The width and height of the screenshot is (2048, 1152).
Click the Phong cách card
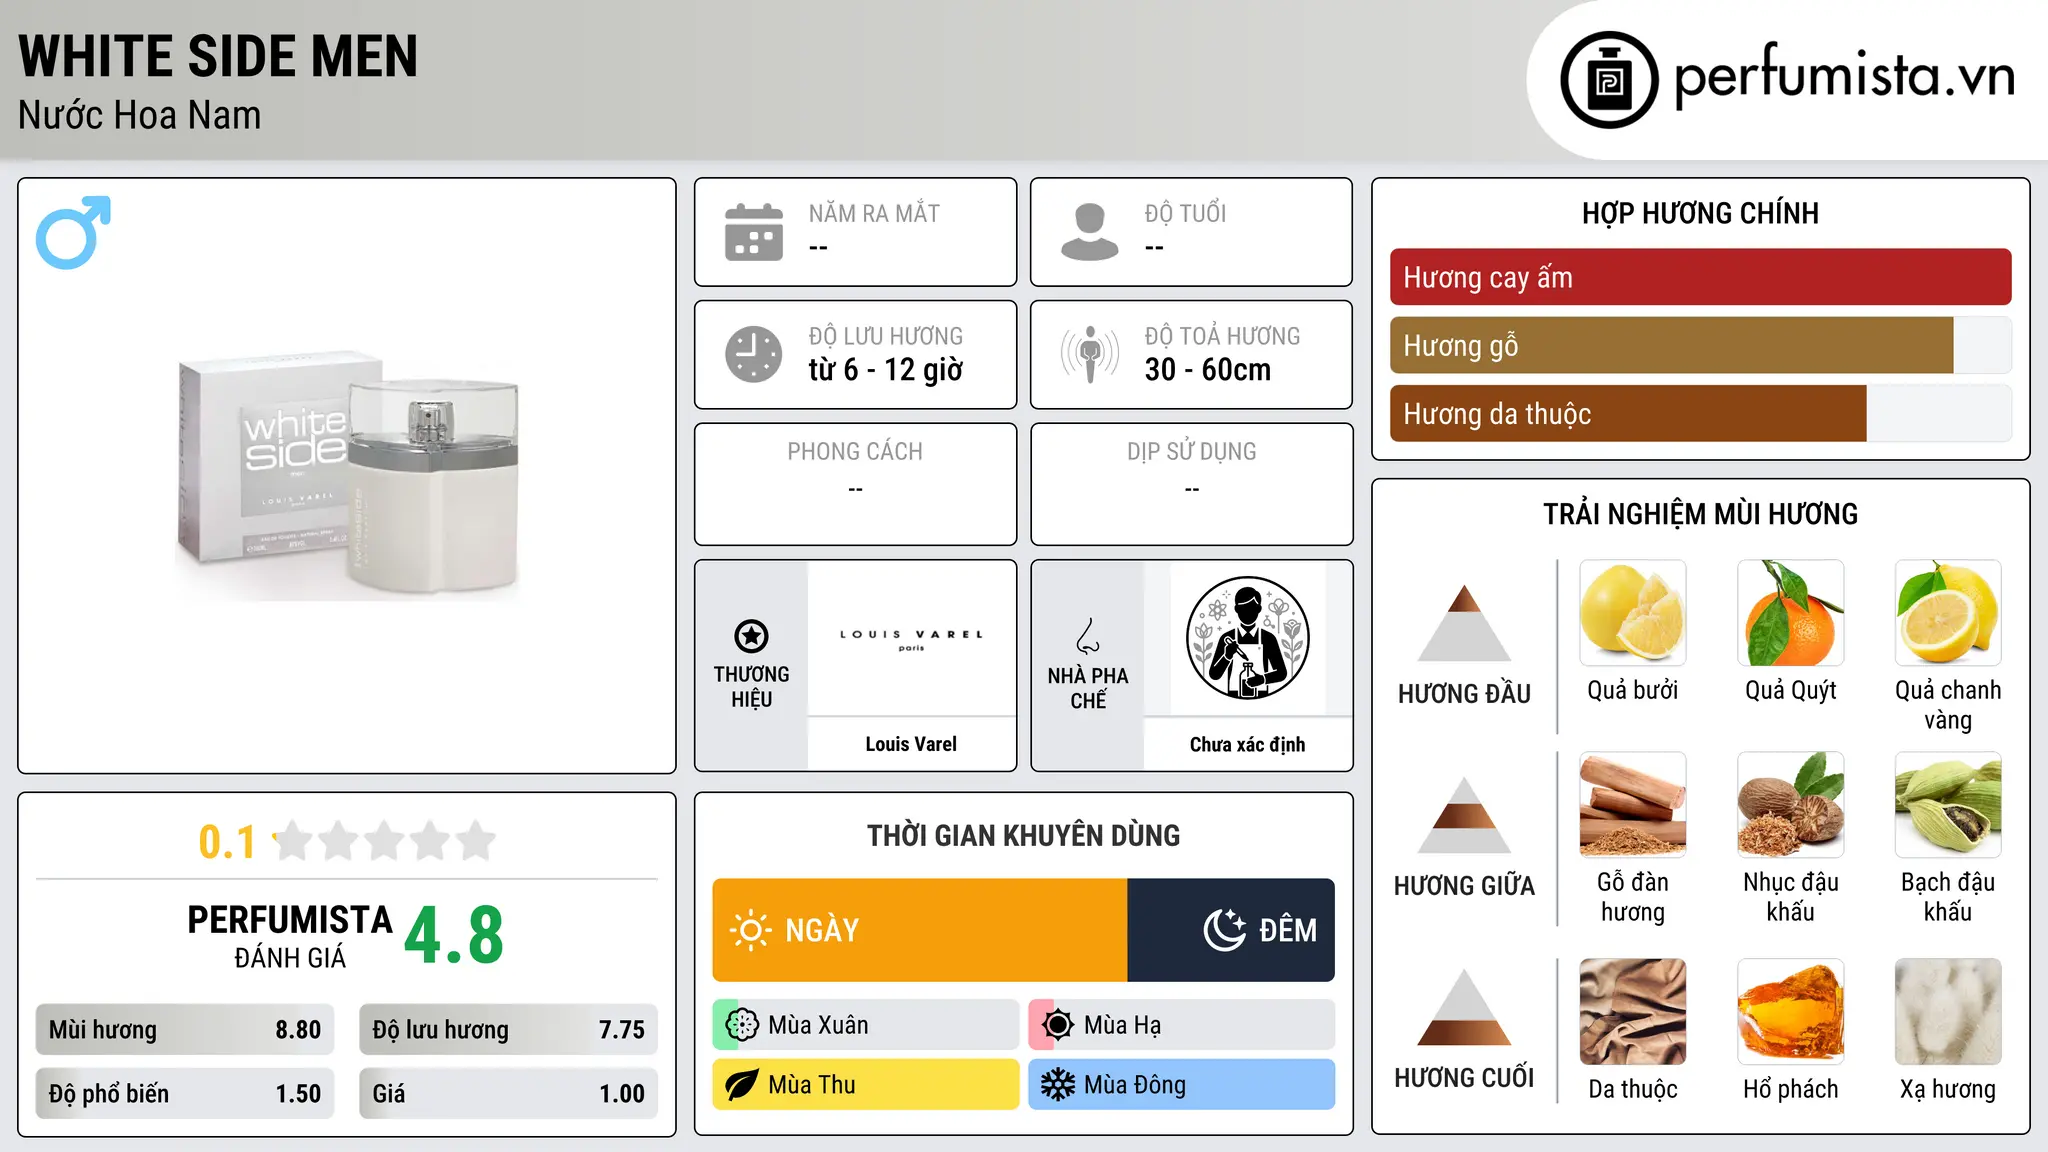coord(855,484)
